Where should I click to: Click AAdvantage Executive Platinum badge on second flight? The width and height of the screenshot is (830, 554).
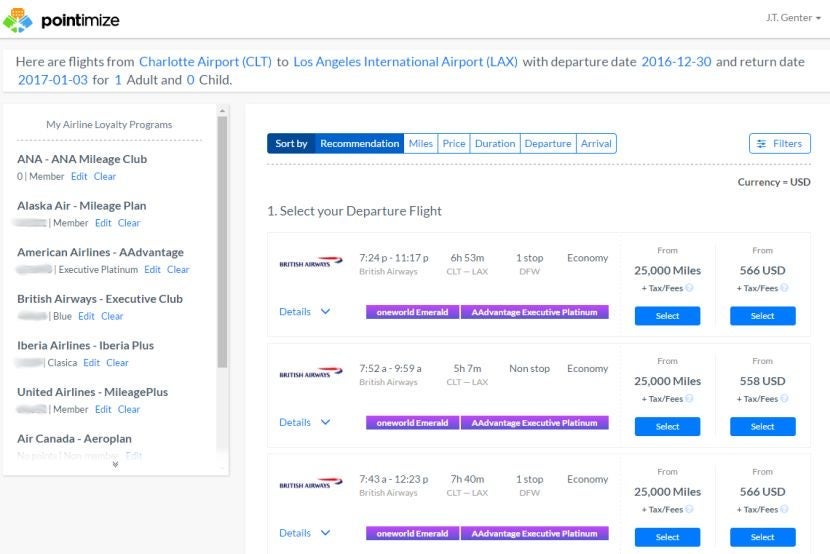(534, 423)
